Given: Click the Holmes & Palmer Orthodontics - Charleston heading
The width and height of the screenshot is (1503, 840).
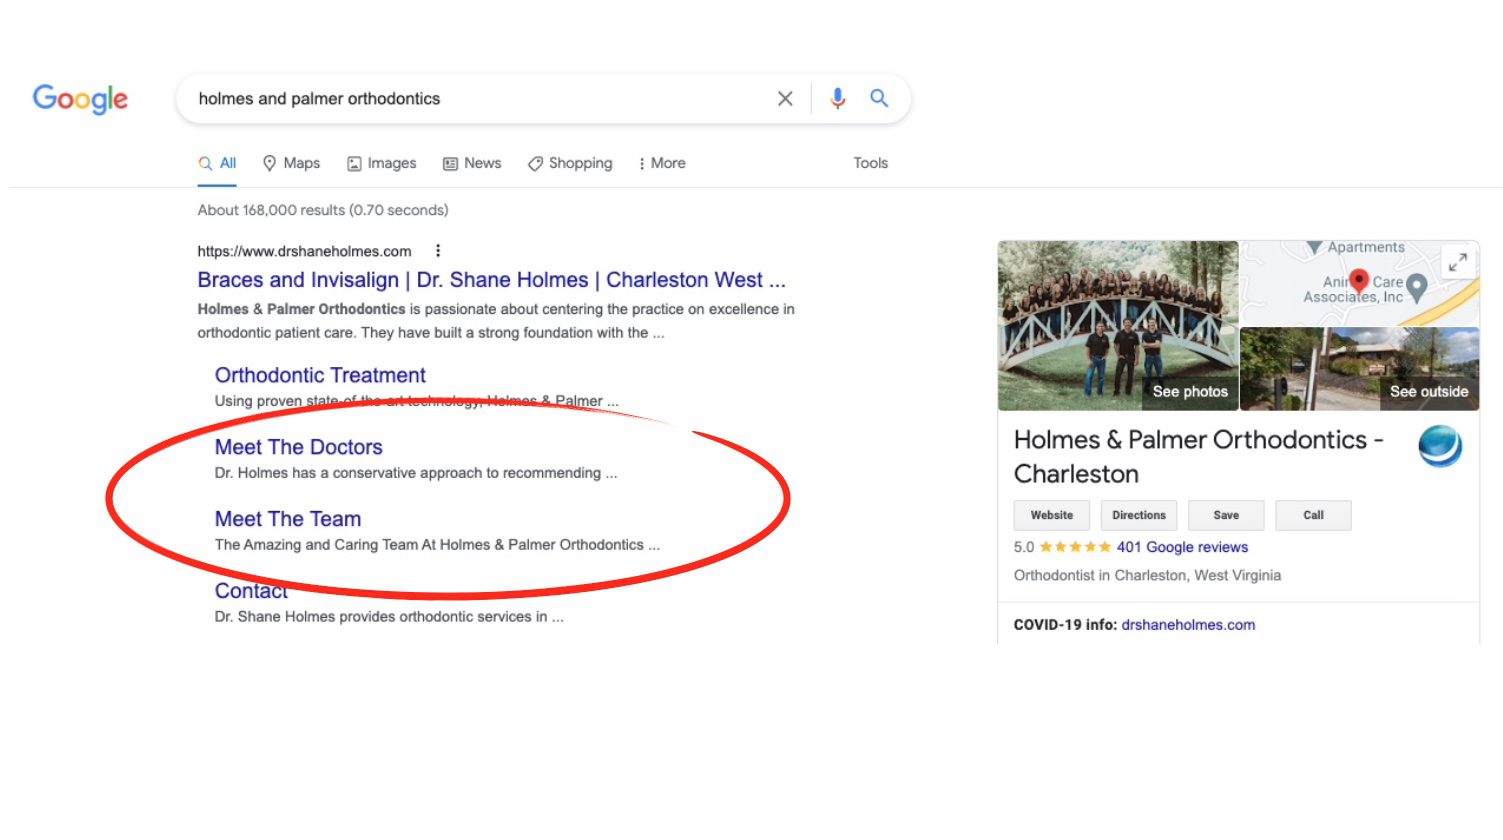Looking at the screenshot, I should pyautogui.click(x=1198, y=456).
